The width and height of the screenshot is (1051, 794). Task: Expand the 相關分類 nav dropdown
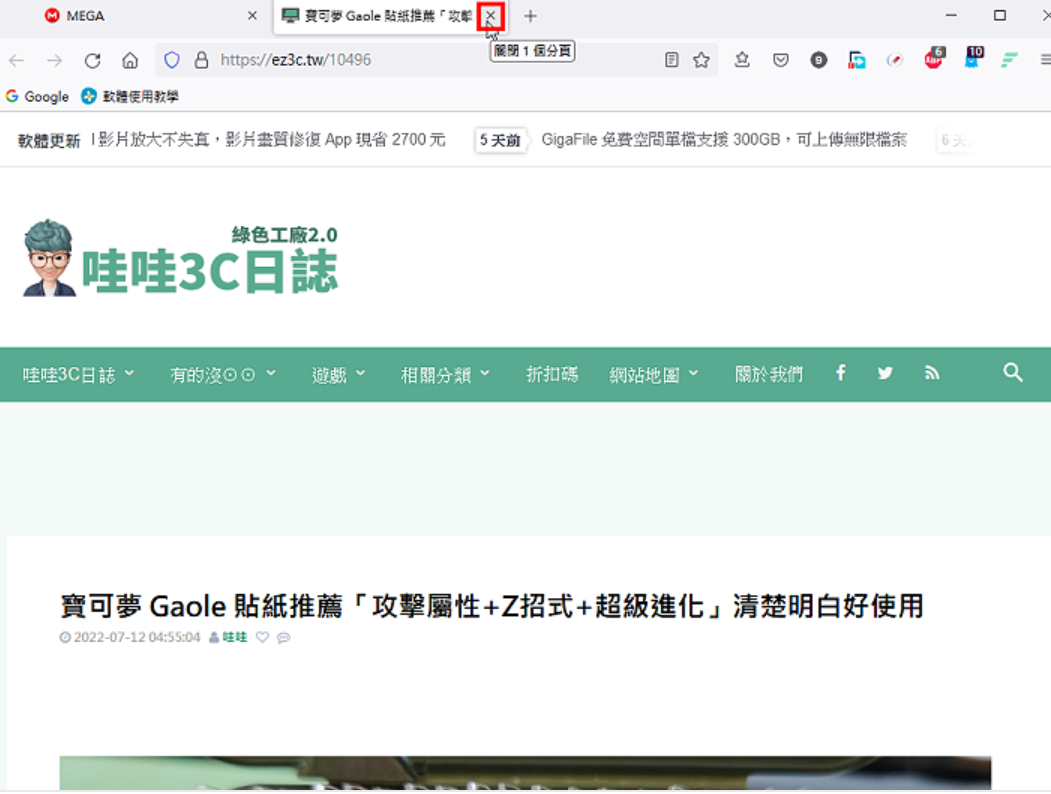pos(446,375)
